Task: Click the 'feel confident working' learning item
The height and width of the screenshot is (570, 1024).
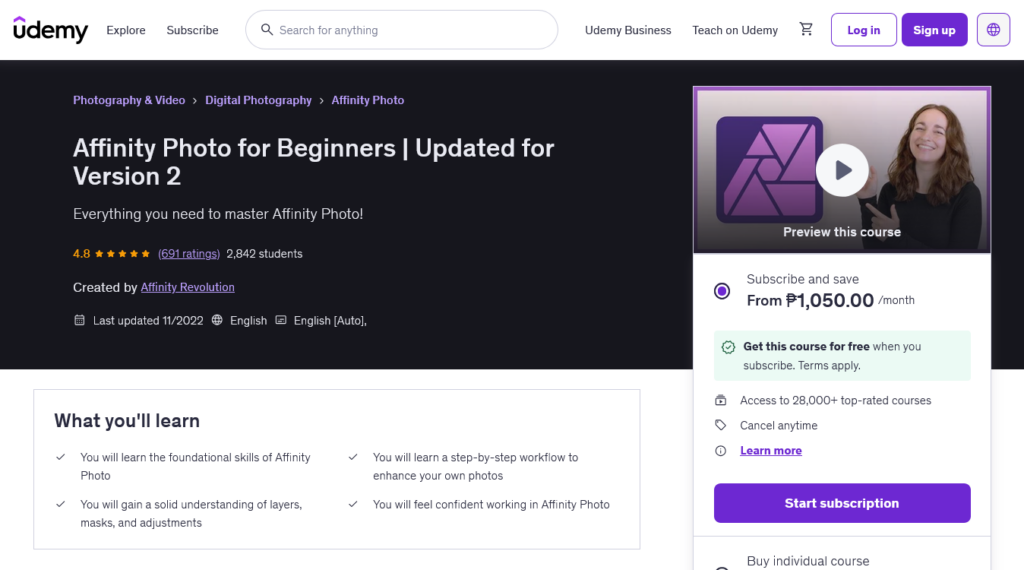Action: coord(491,504)
